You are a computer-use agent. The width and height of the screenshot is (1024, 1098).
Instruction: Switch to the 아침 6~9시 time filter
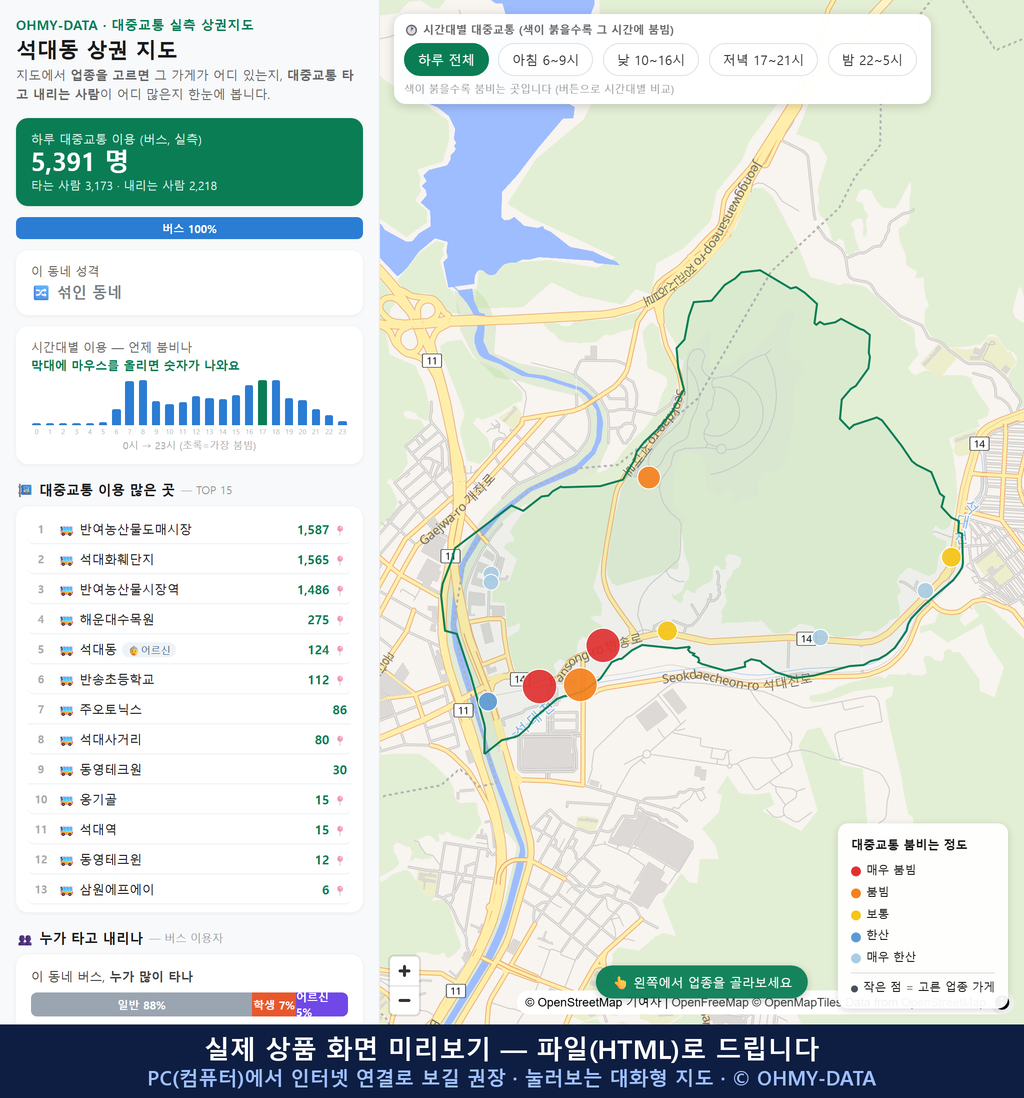click(546, 60)
